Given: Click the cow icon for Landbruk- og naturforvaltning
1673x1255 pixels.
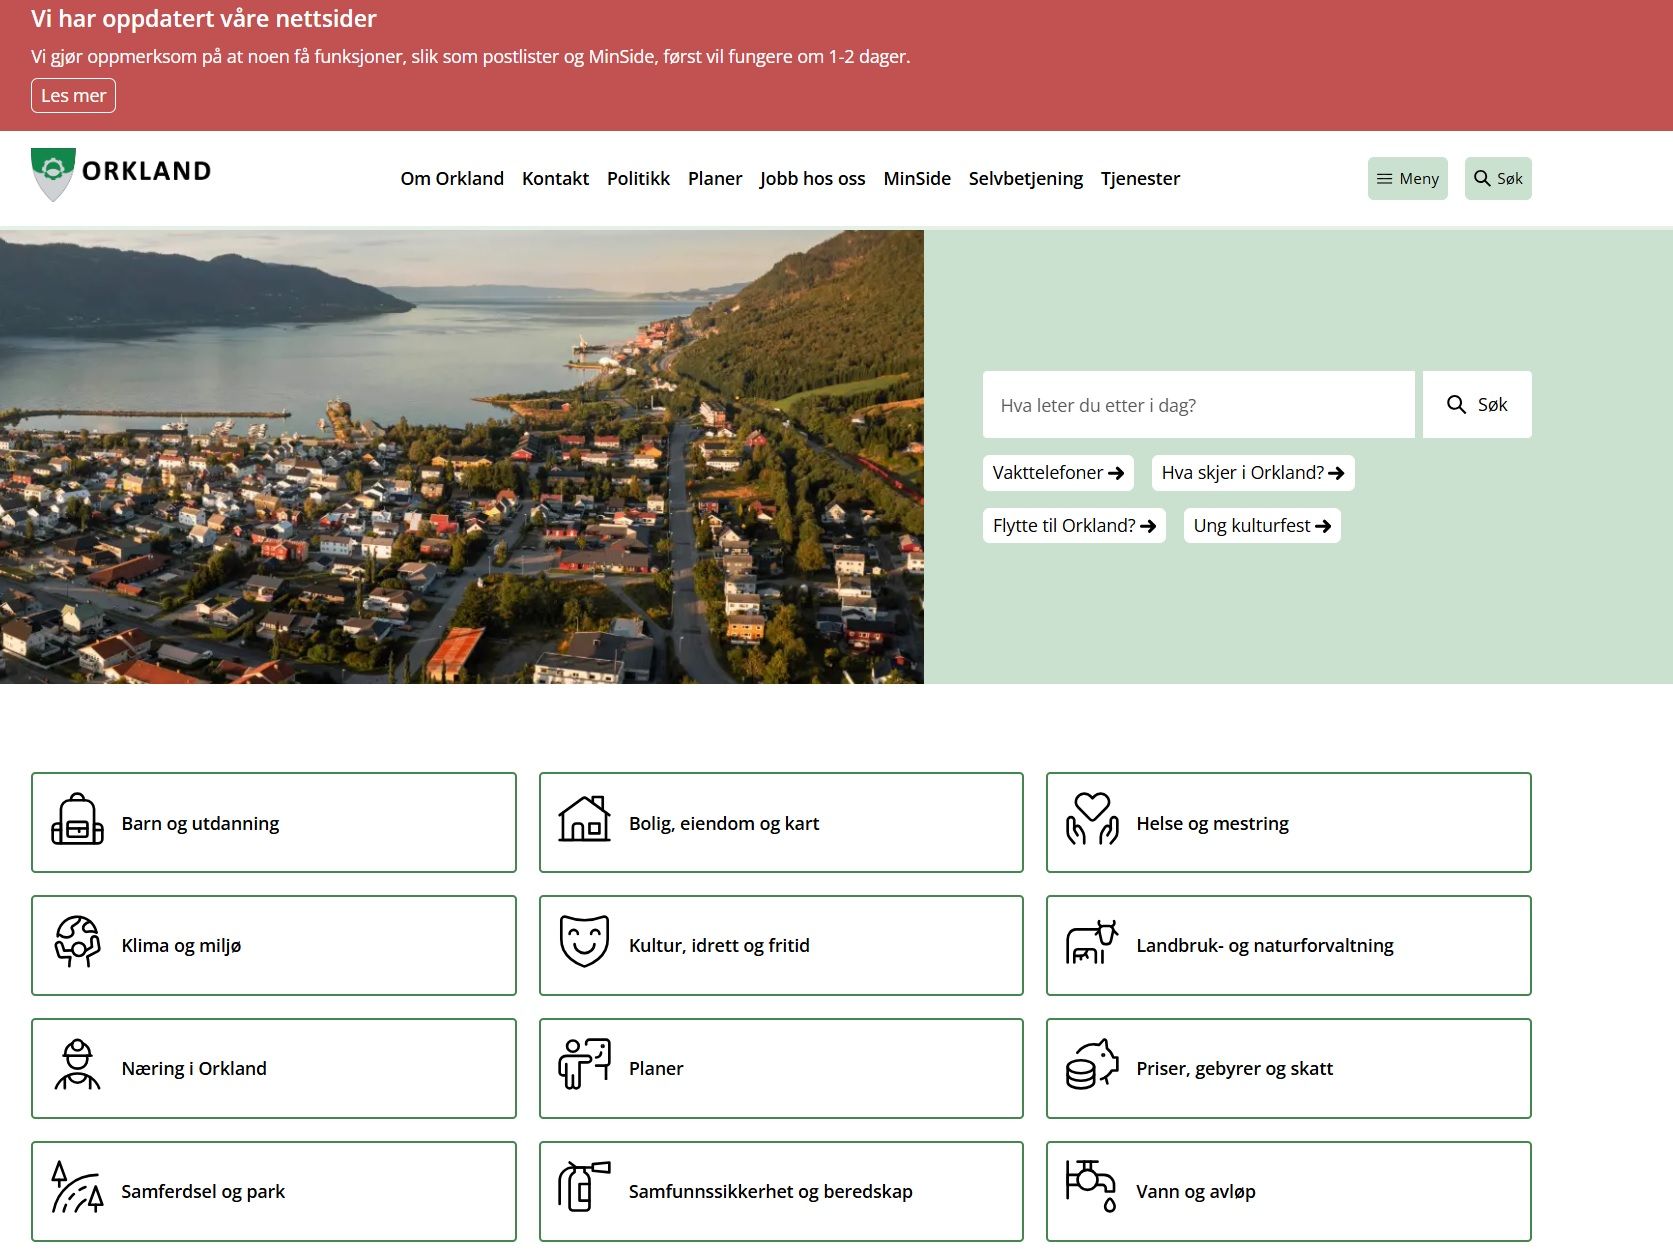Looking at the screenshot, I should 1091,943.
